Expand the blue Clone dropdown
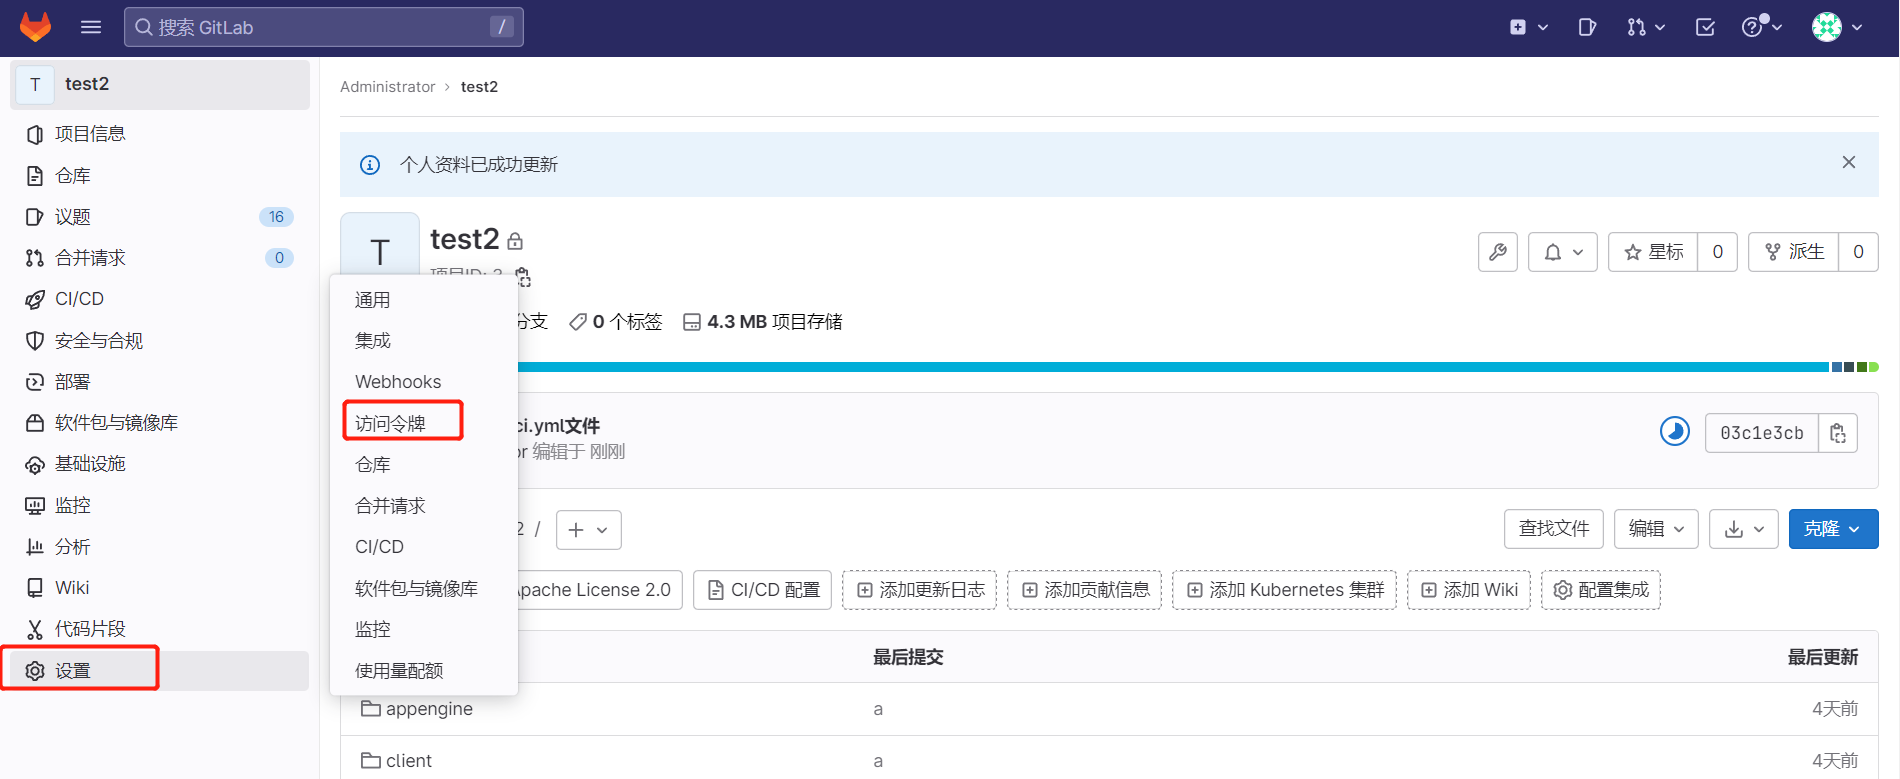The width and height of the screenshot is (1900, 779). tap(1832, 529)
